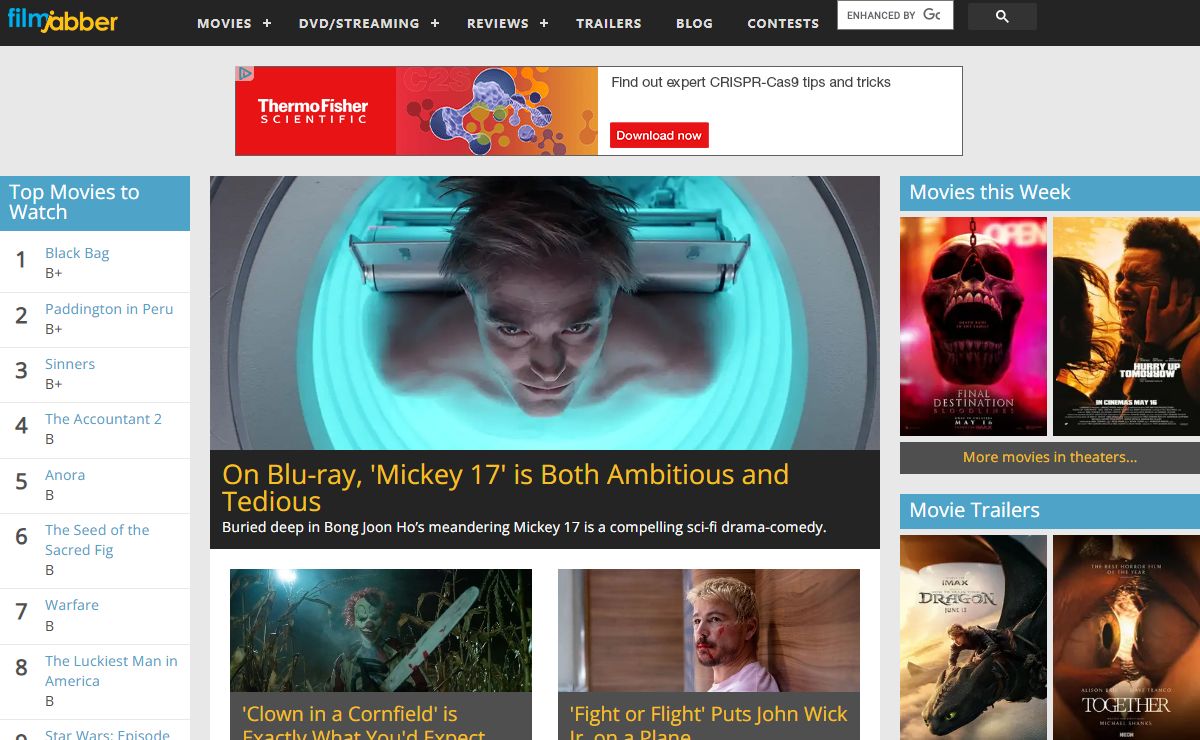Click the search magnifier button
The height and width of the screenshot is (740, 1200).
click(x=1002, y=16)
